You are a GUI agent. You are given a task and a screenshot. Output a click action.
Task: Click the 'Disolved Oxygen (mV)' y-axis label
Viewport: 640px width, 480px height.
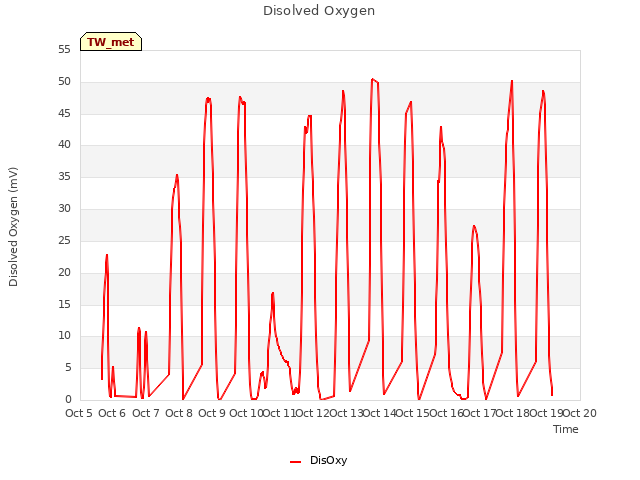tap(13, 227)
